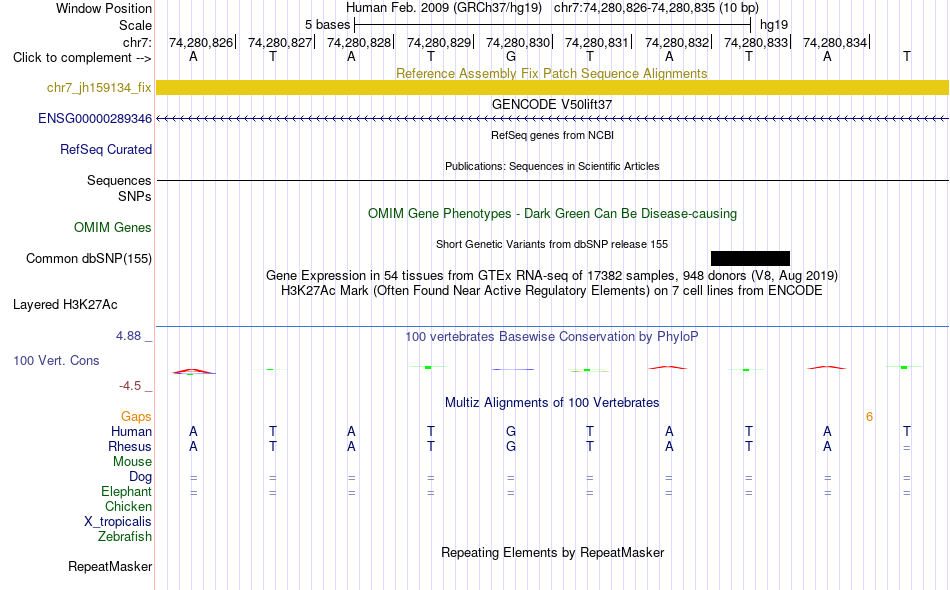Click the Rhesus species row label

130,446
